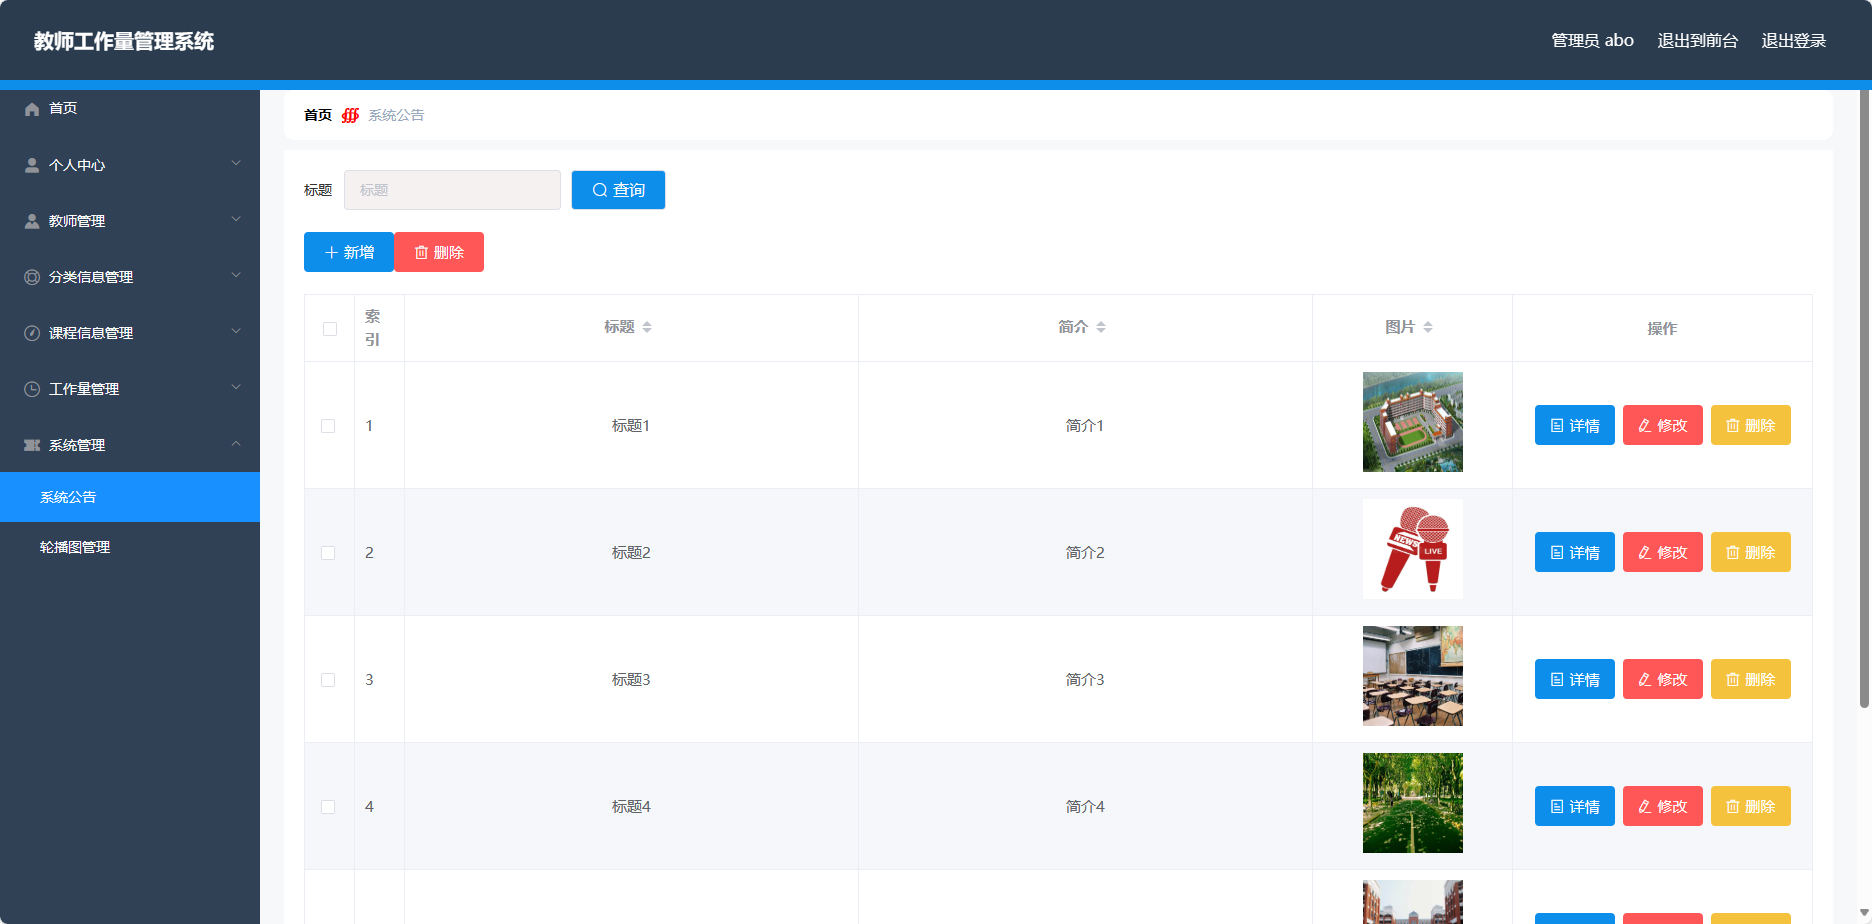Sort by 简介 column arrows
Image resolution: width=1872 pixels, height=924 pixels.
tap(1101, 327)
